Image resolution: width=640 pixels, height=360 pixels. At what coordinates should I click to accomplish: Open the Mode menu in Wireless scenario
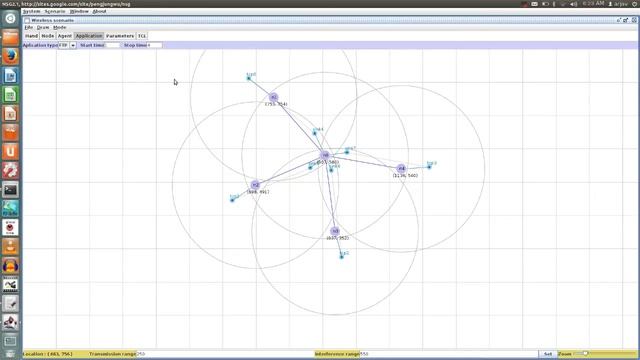60,27
